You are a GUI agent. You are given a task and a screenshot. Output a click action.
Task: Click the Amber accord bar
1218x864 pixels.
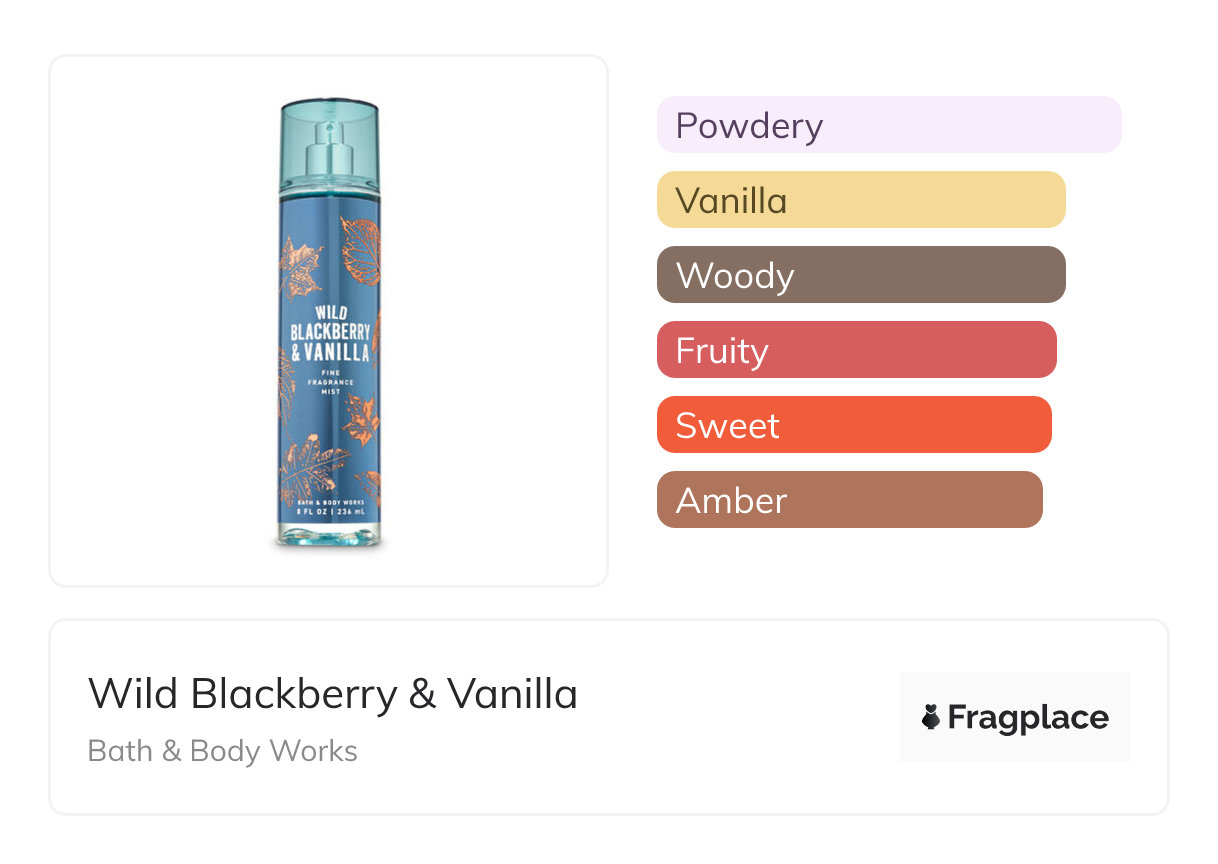[849, 500]
